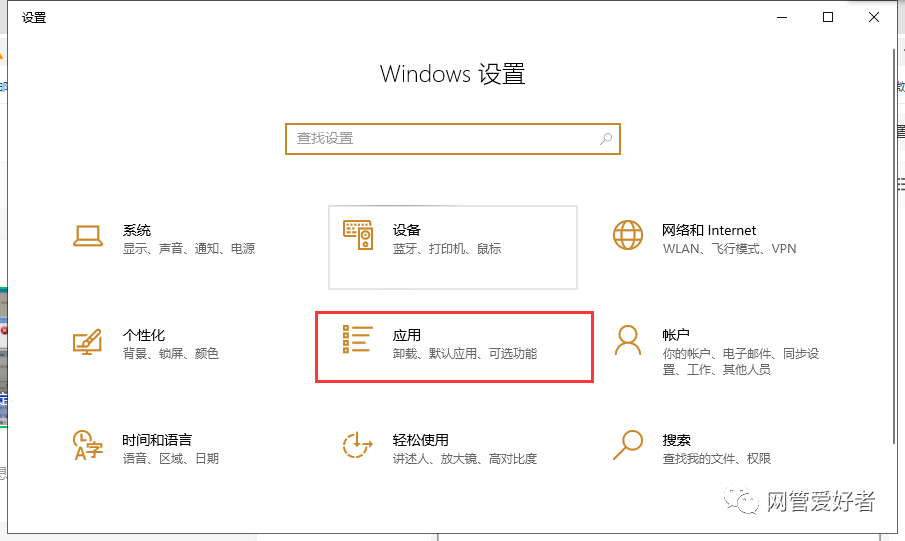Open the Search magnifier category icon
Viewport: 905px width, 541px height.
coord(627,445)
